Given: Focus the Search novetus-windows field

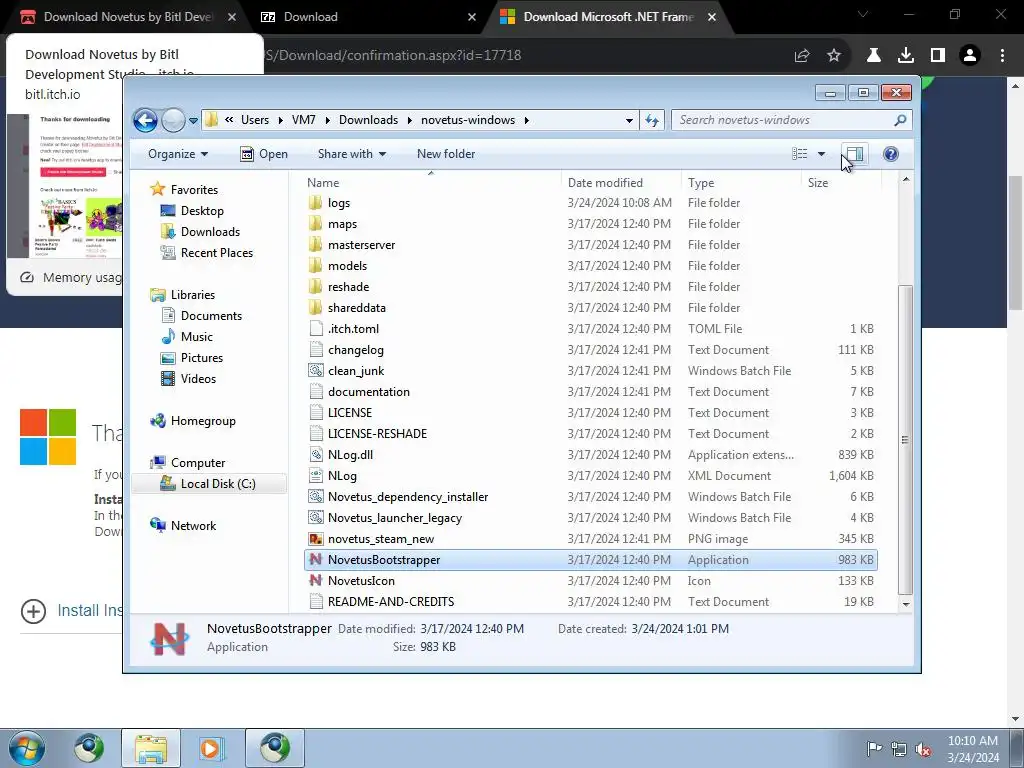Looking at the screenshot, I should pos(791,120).
